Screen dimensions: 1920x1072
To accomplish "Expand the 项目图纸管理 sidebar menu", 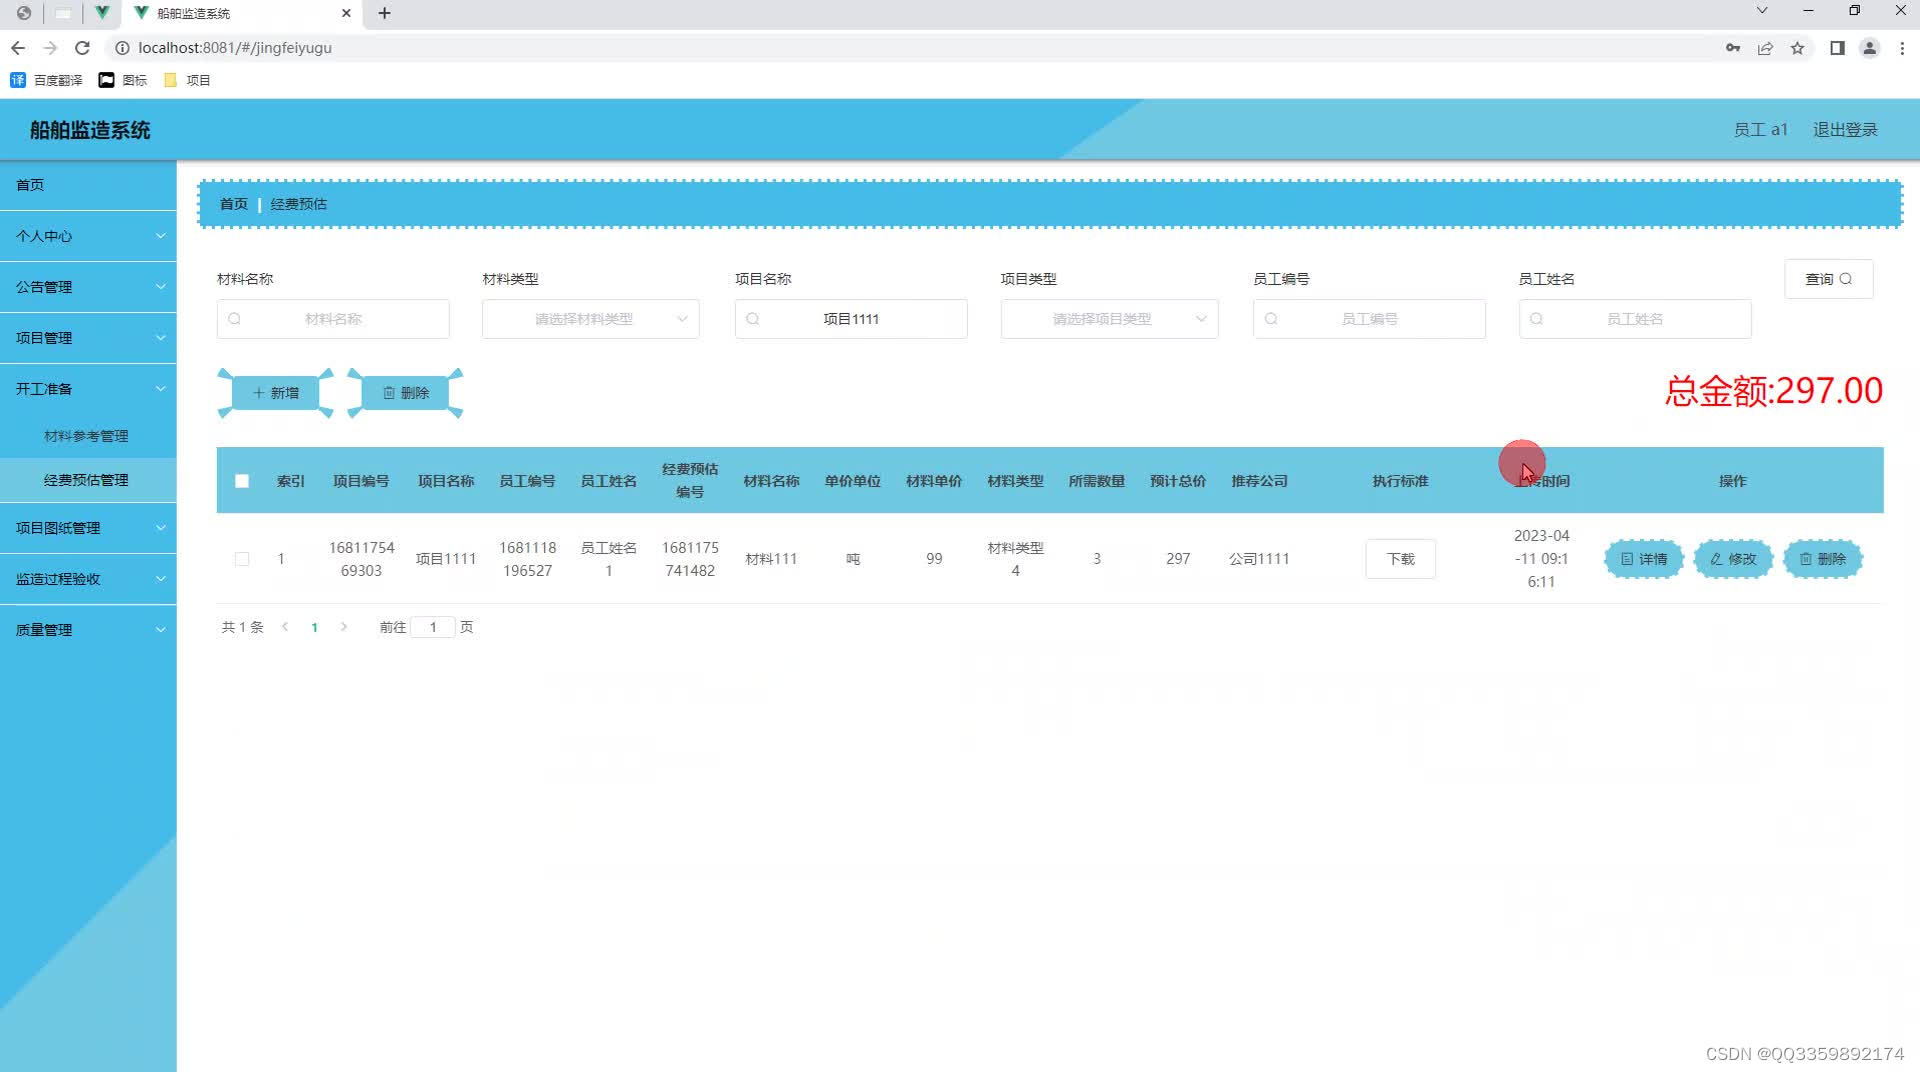I will click(x=88, y=528).
